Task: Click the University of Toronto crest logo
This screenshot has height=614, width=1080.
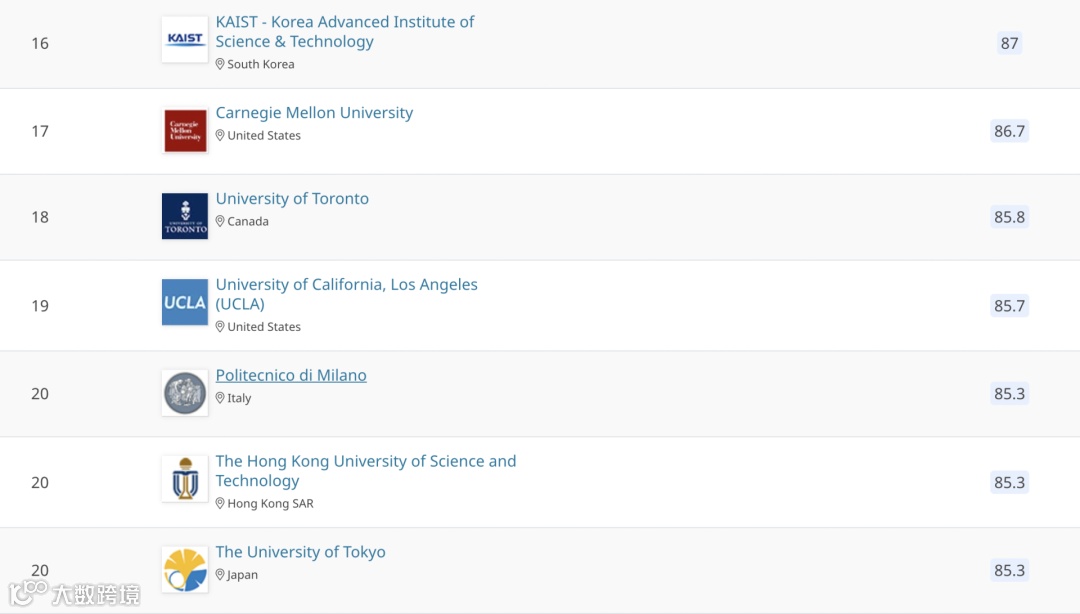Action: coord(185,216)
